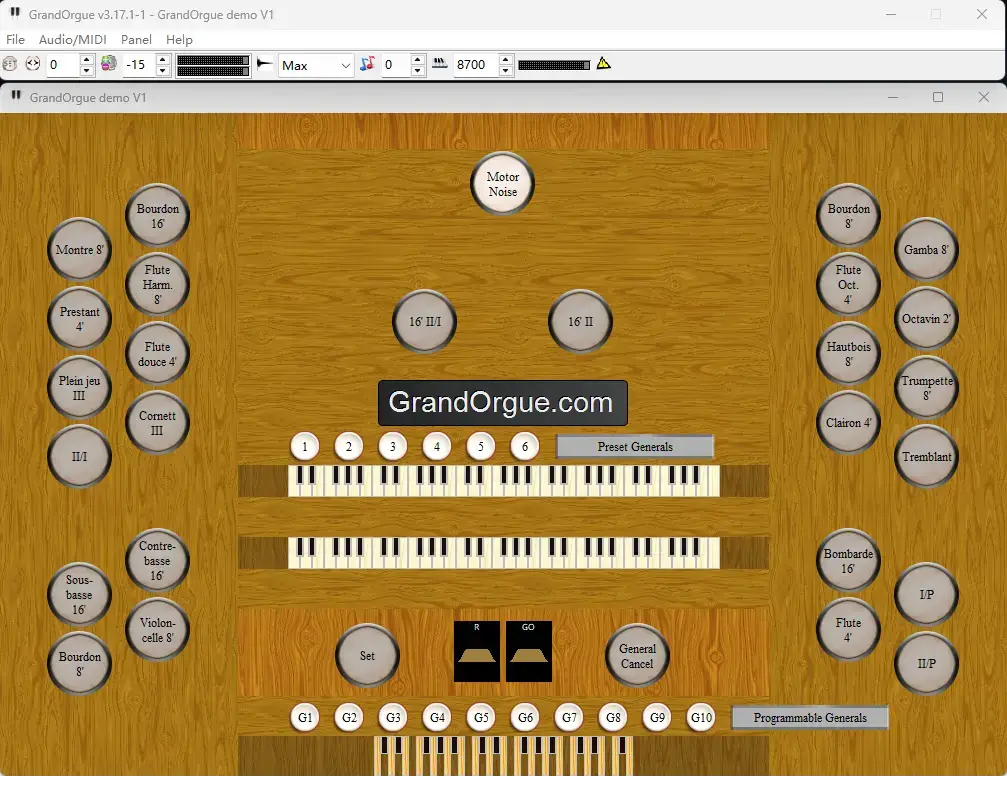Open the Panel menu
The height and width of the screenshot is (806, 1007).
136,39
